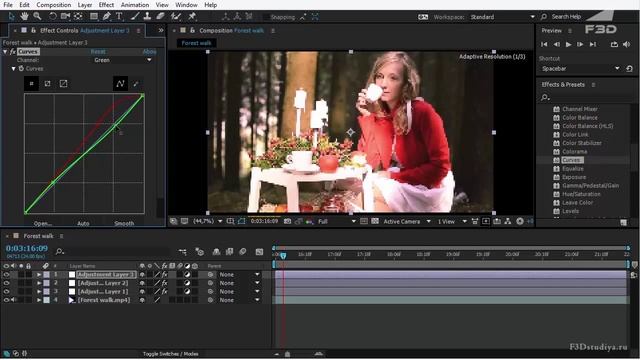Select the Hand tool
This screenshot has width=640, height=360.
point(24,16)
